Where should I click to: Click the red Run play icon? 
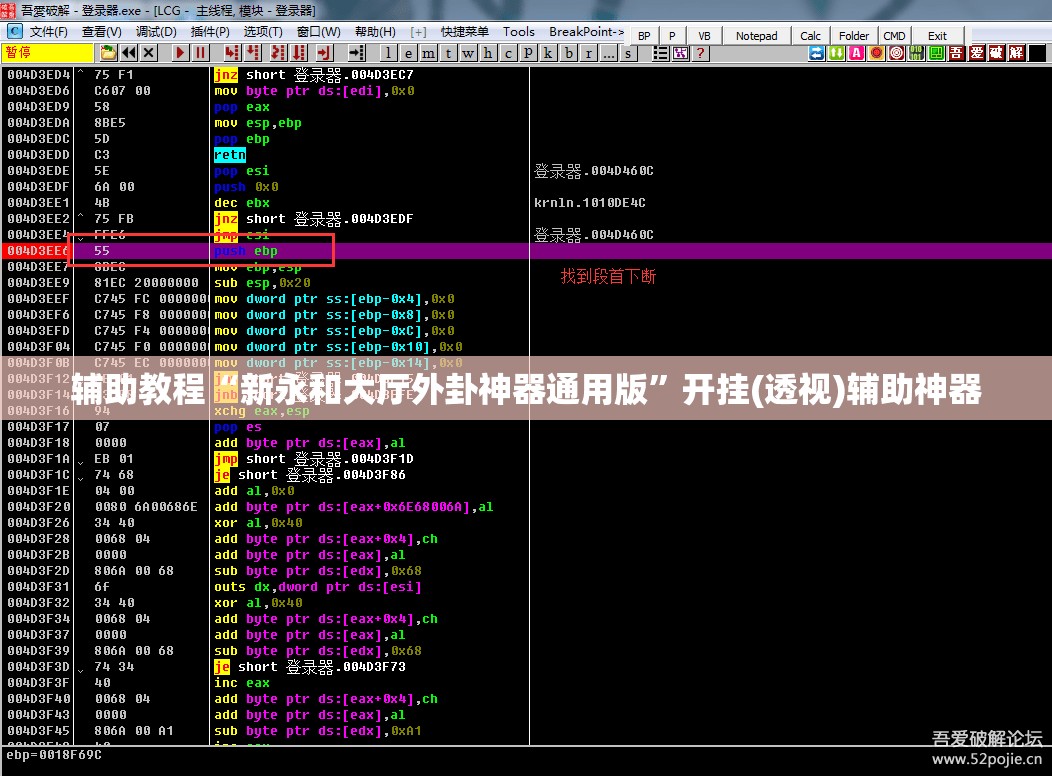click(180, 53)
